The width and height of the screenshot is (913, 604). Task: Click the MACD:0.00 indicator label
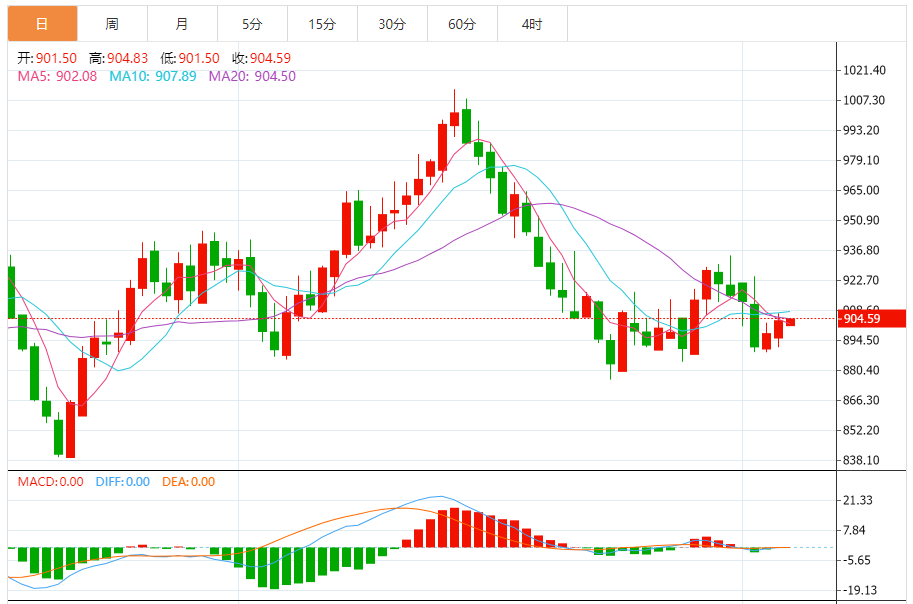pyautogui.click(x=51, y=482)
